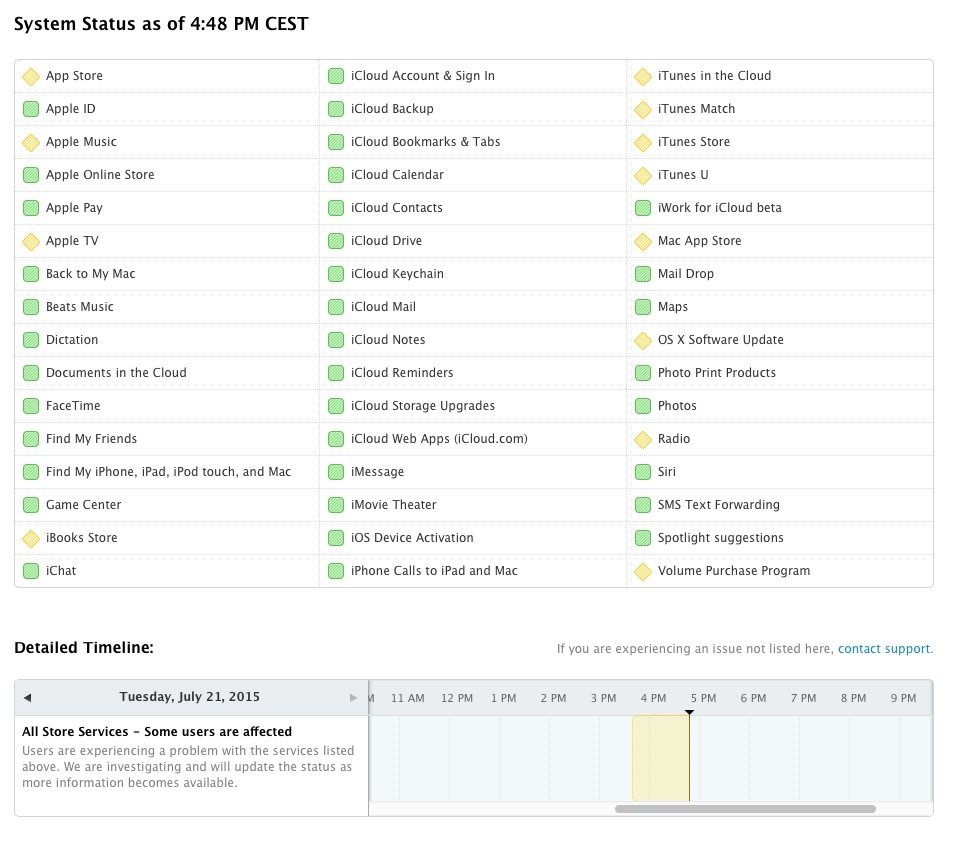This screenshot has width=953, height=847.
Task: Click 'All Store Services – Some users are affected' heading
Action: coord(157,732)
